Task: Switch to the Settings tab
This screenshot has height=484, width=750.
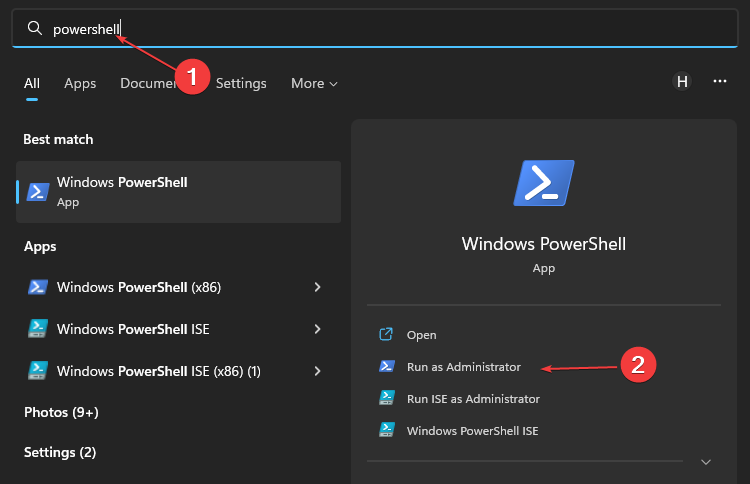Action: [x=241, y=83]
